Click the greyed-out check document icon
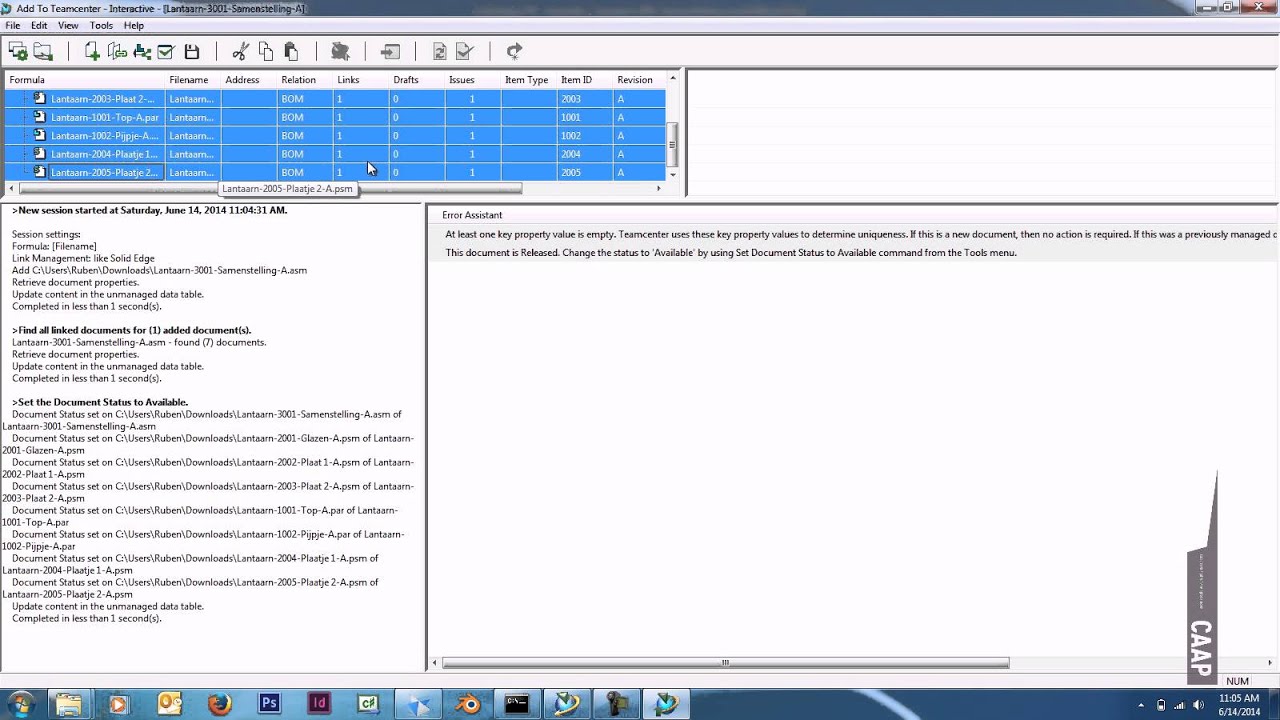1280x720 pixels. coord(464,51)
